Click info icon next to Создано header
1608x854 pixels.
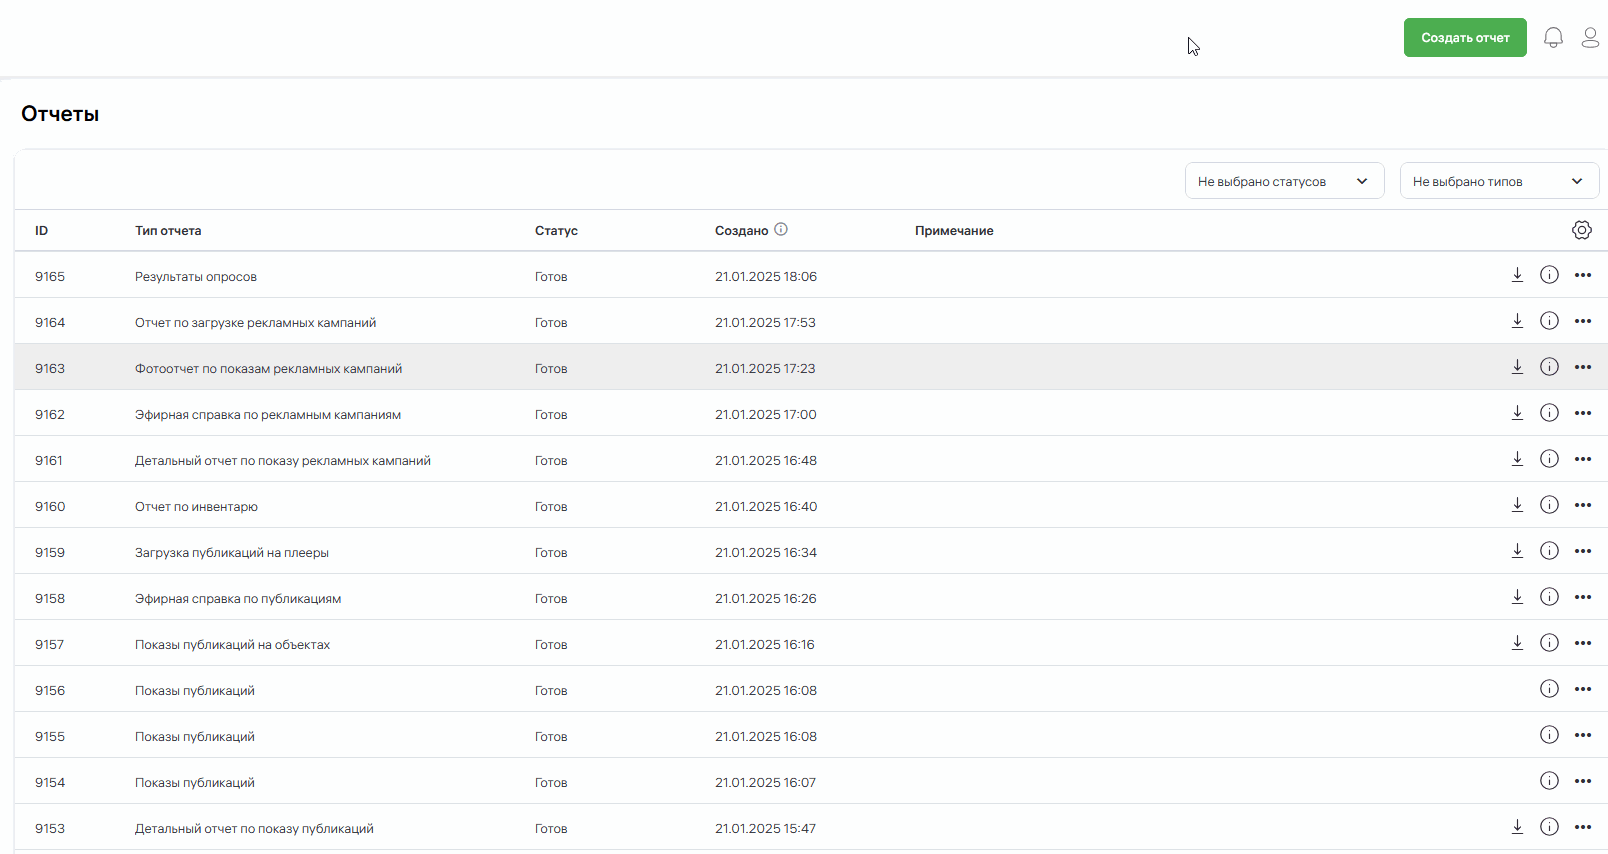(781, 229)
